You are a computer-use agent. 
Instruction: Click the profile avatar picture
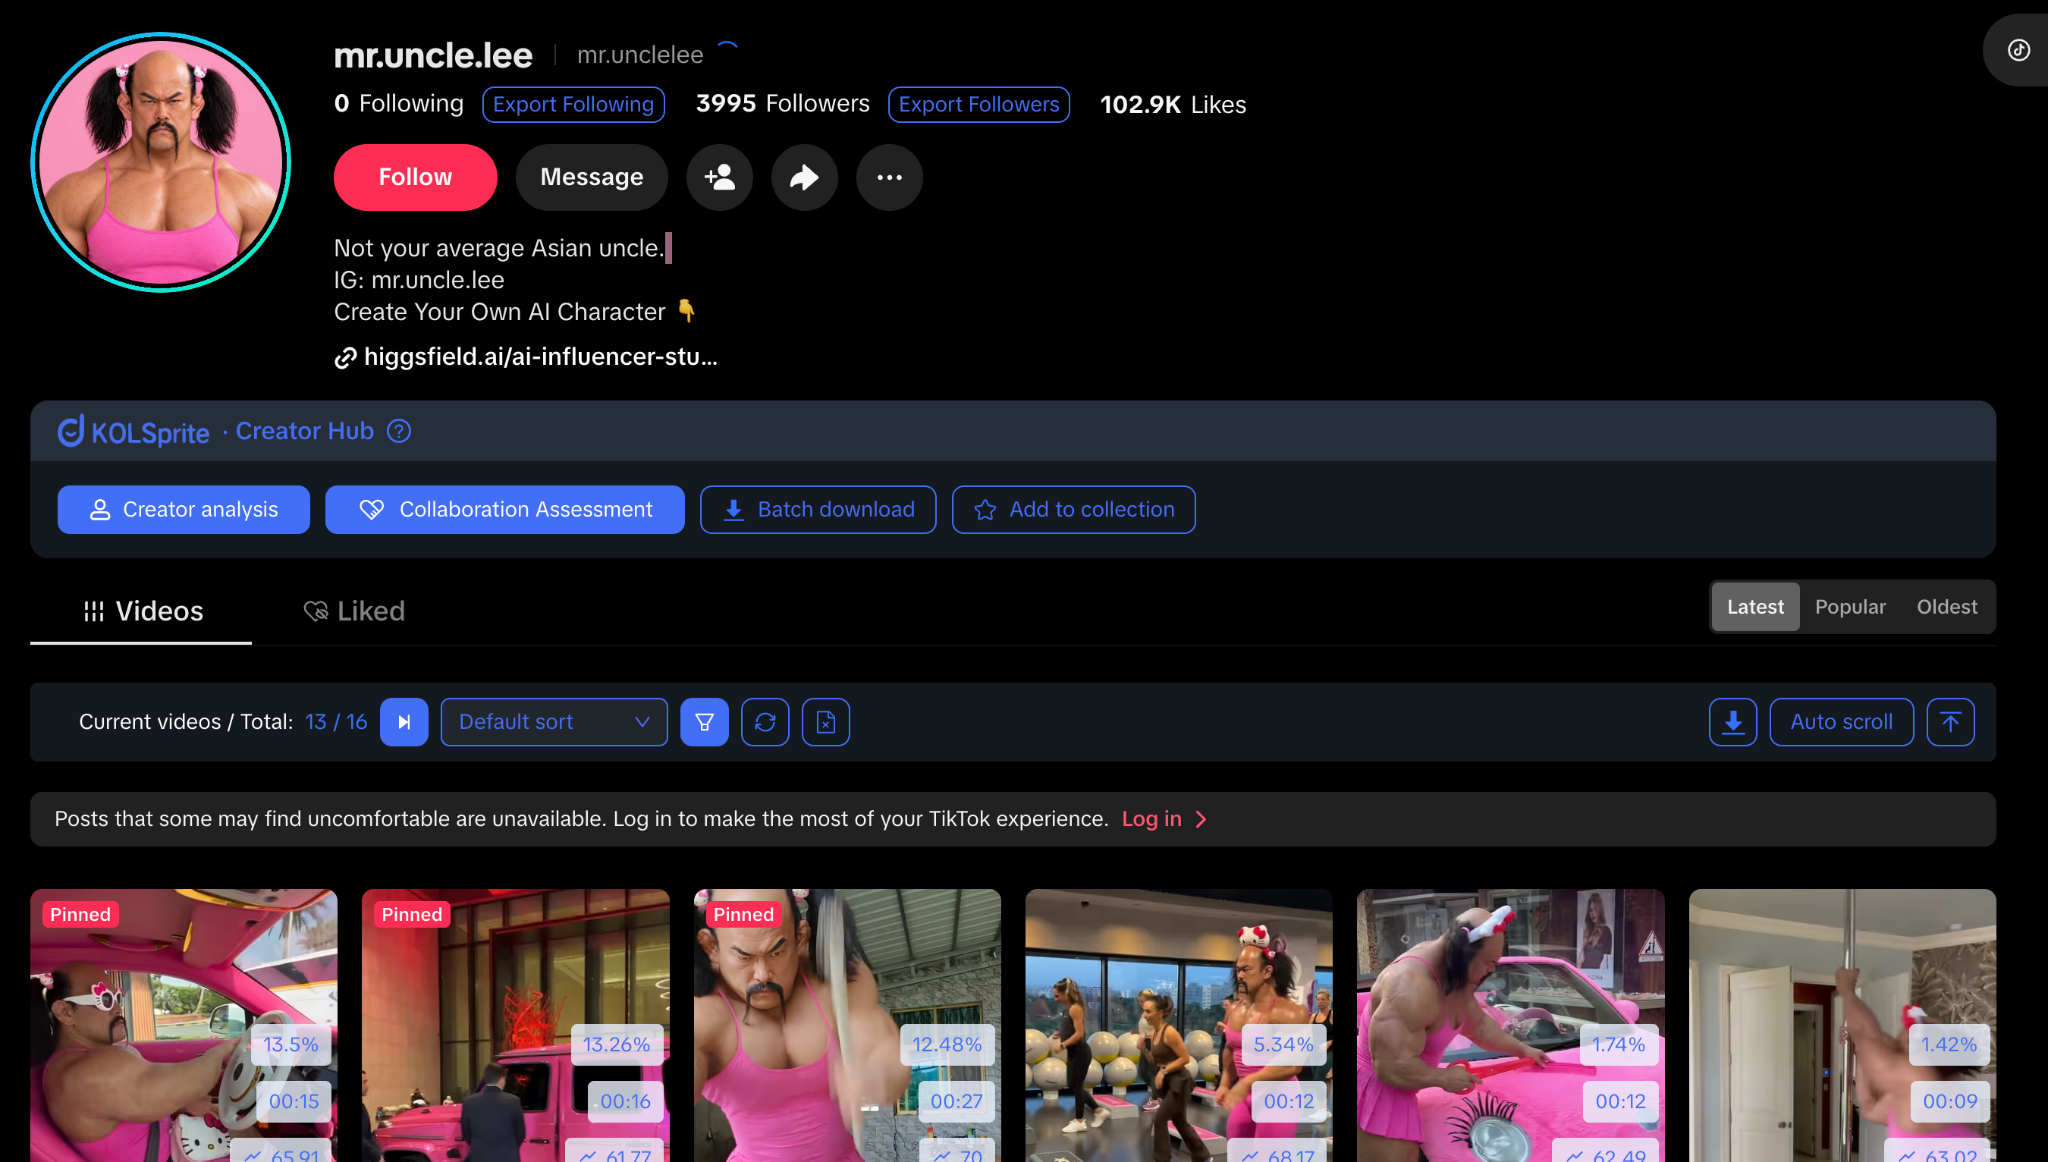click(161, 162)
